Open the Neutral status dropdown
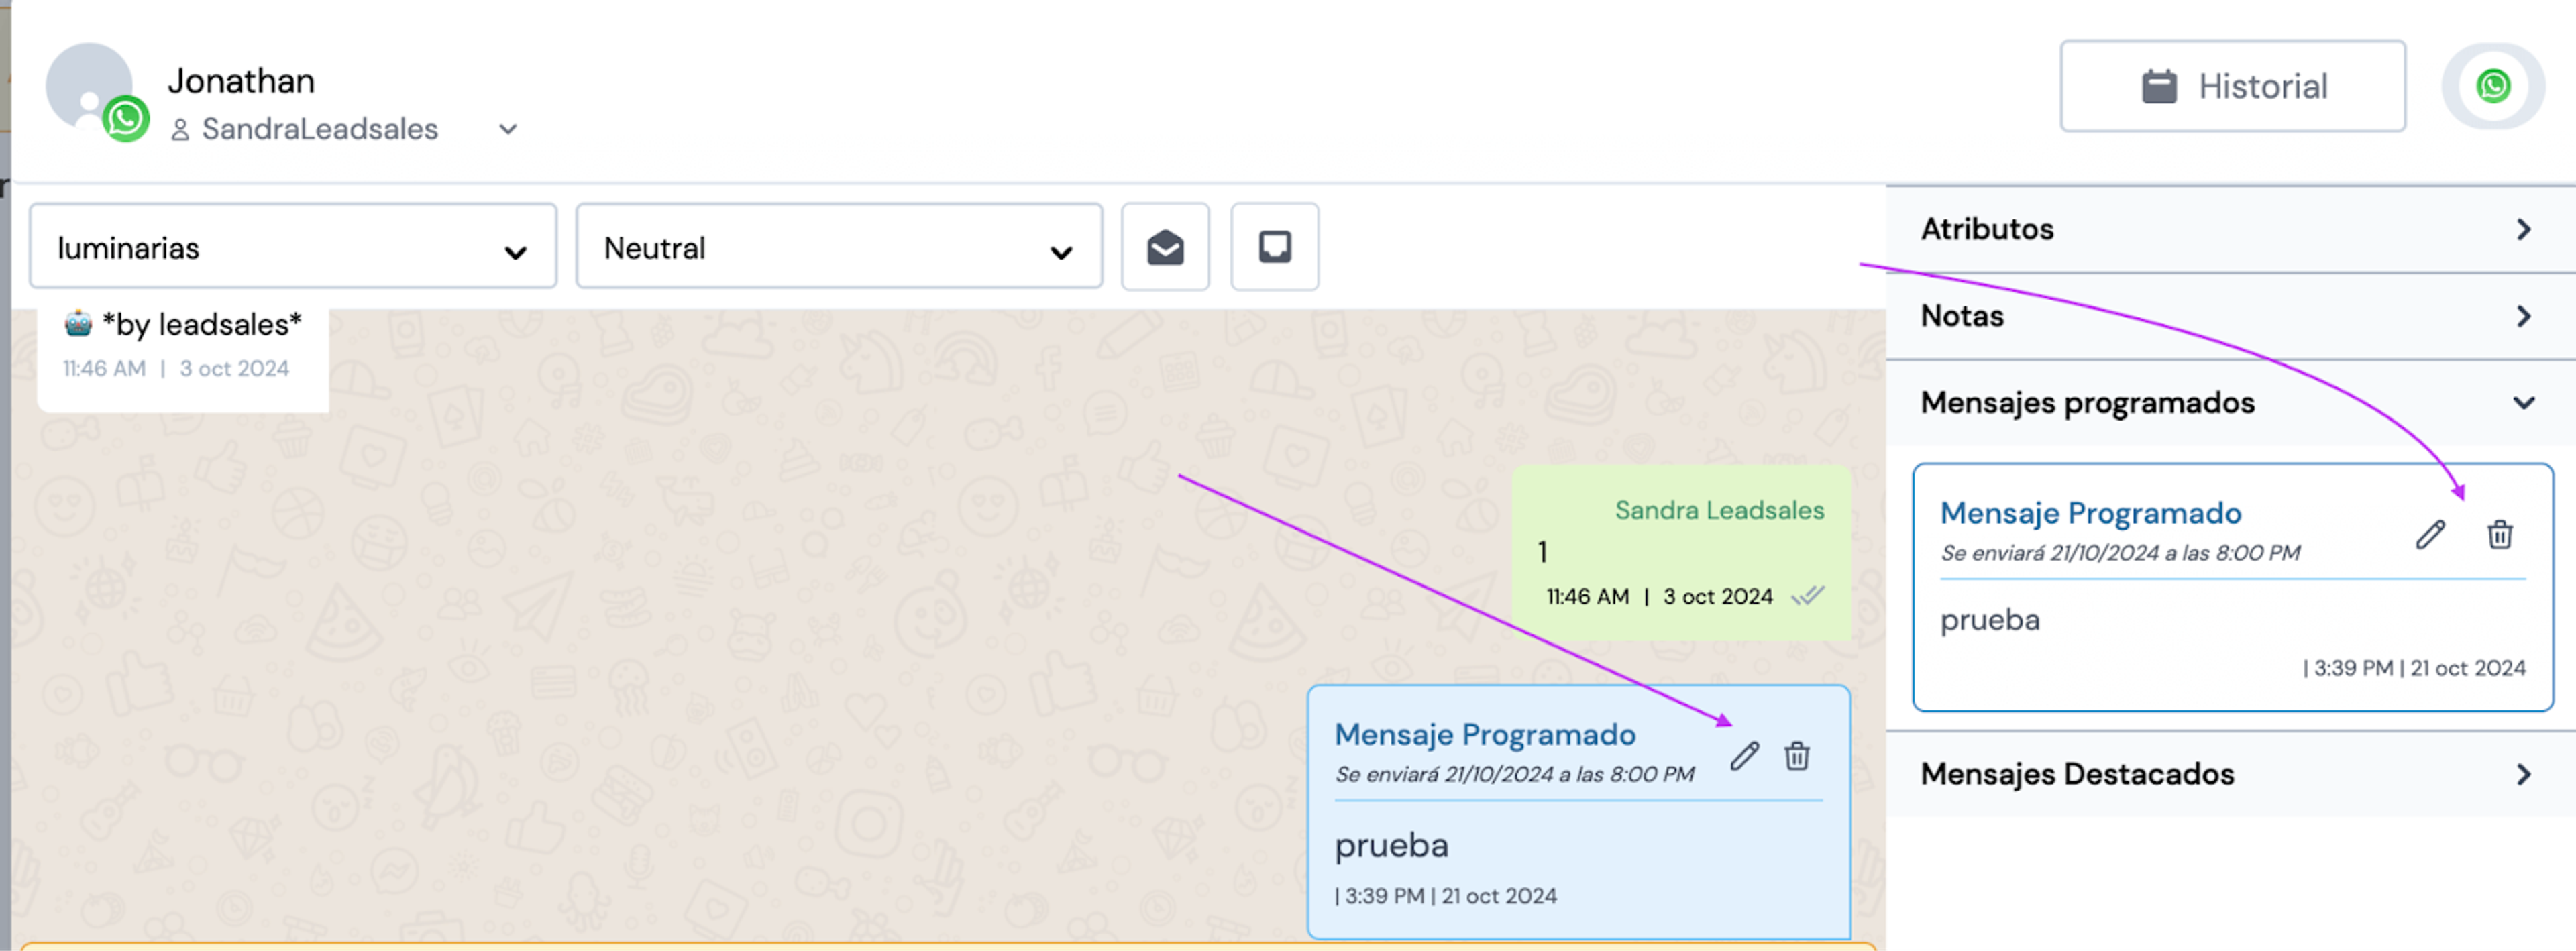The height and width of the screenshot is (951, 2576). tap(839, 247)
